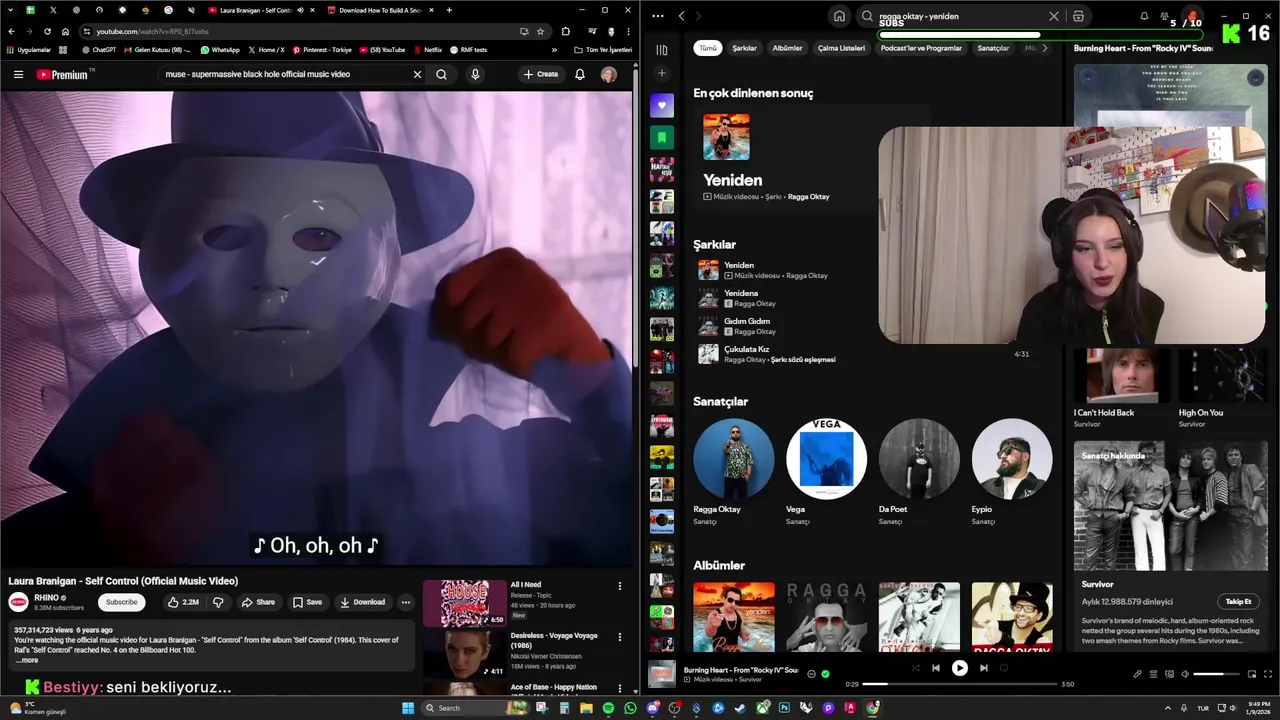
Task: Open options for Desireless Voyage Voyage suggestion
Action: click(x=619, y=637)
